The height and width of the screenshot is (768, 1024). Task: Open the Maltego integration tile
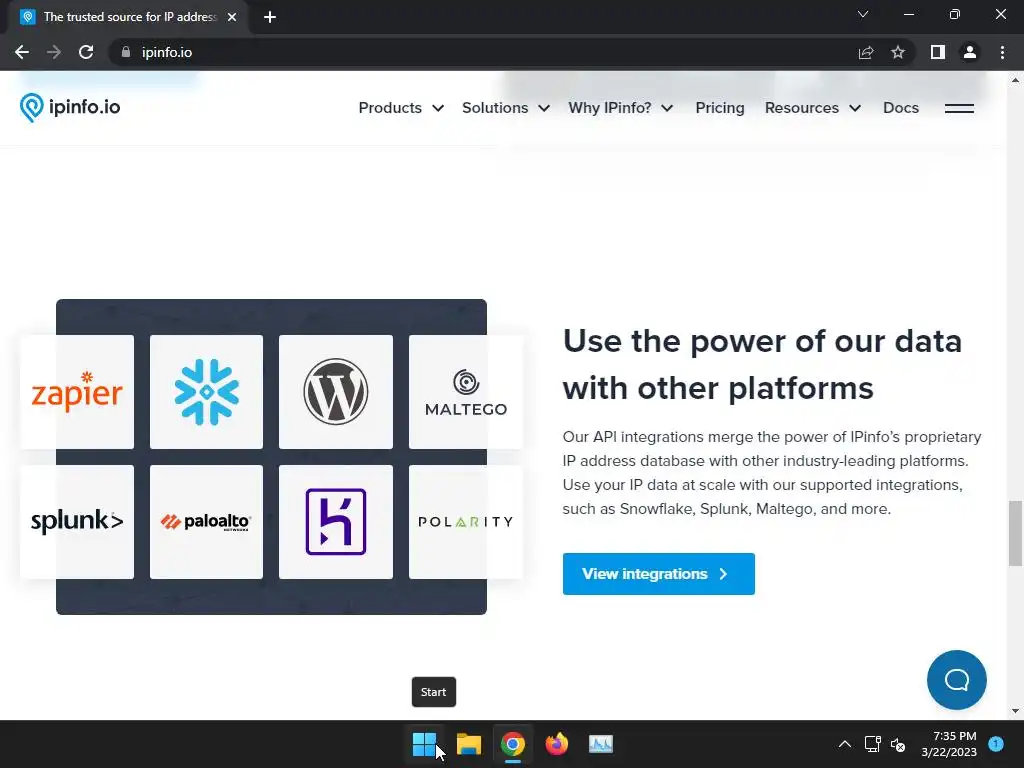pyautogui.click(x=466, y=392)
